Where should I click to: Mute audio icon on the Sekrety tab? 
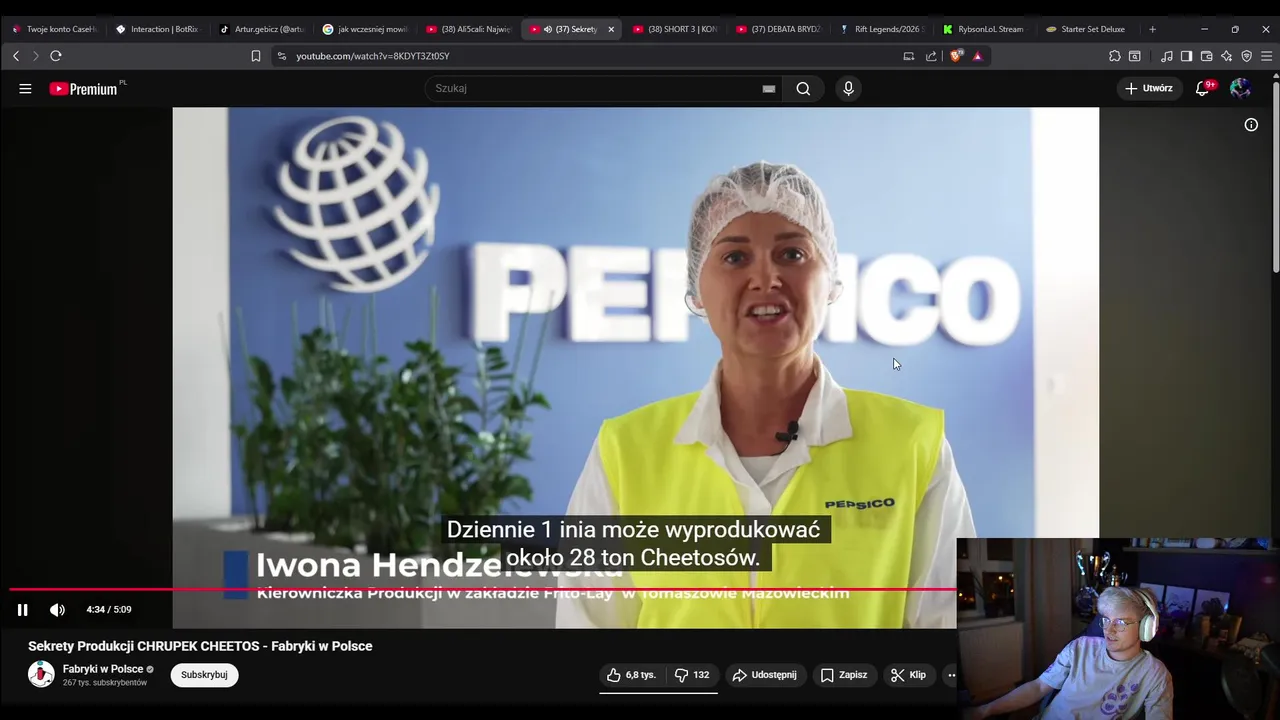(x=548, y=29)
